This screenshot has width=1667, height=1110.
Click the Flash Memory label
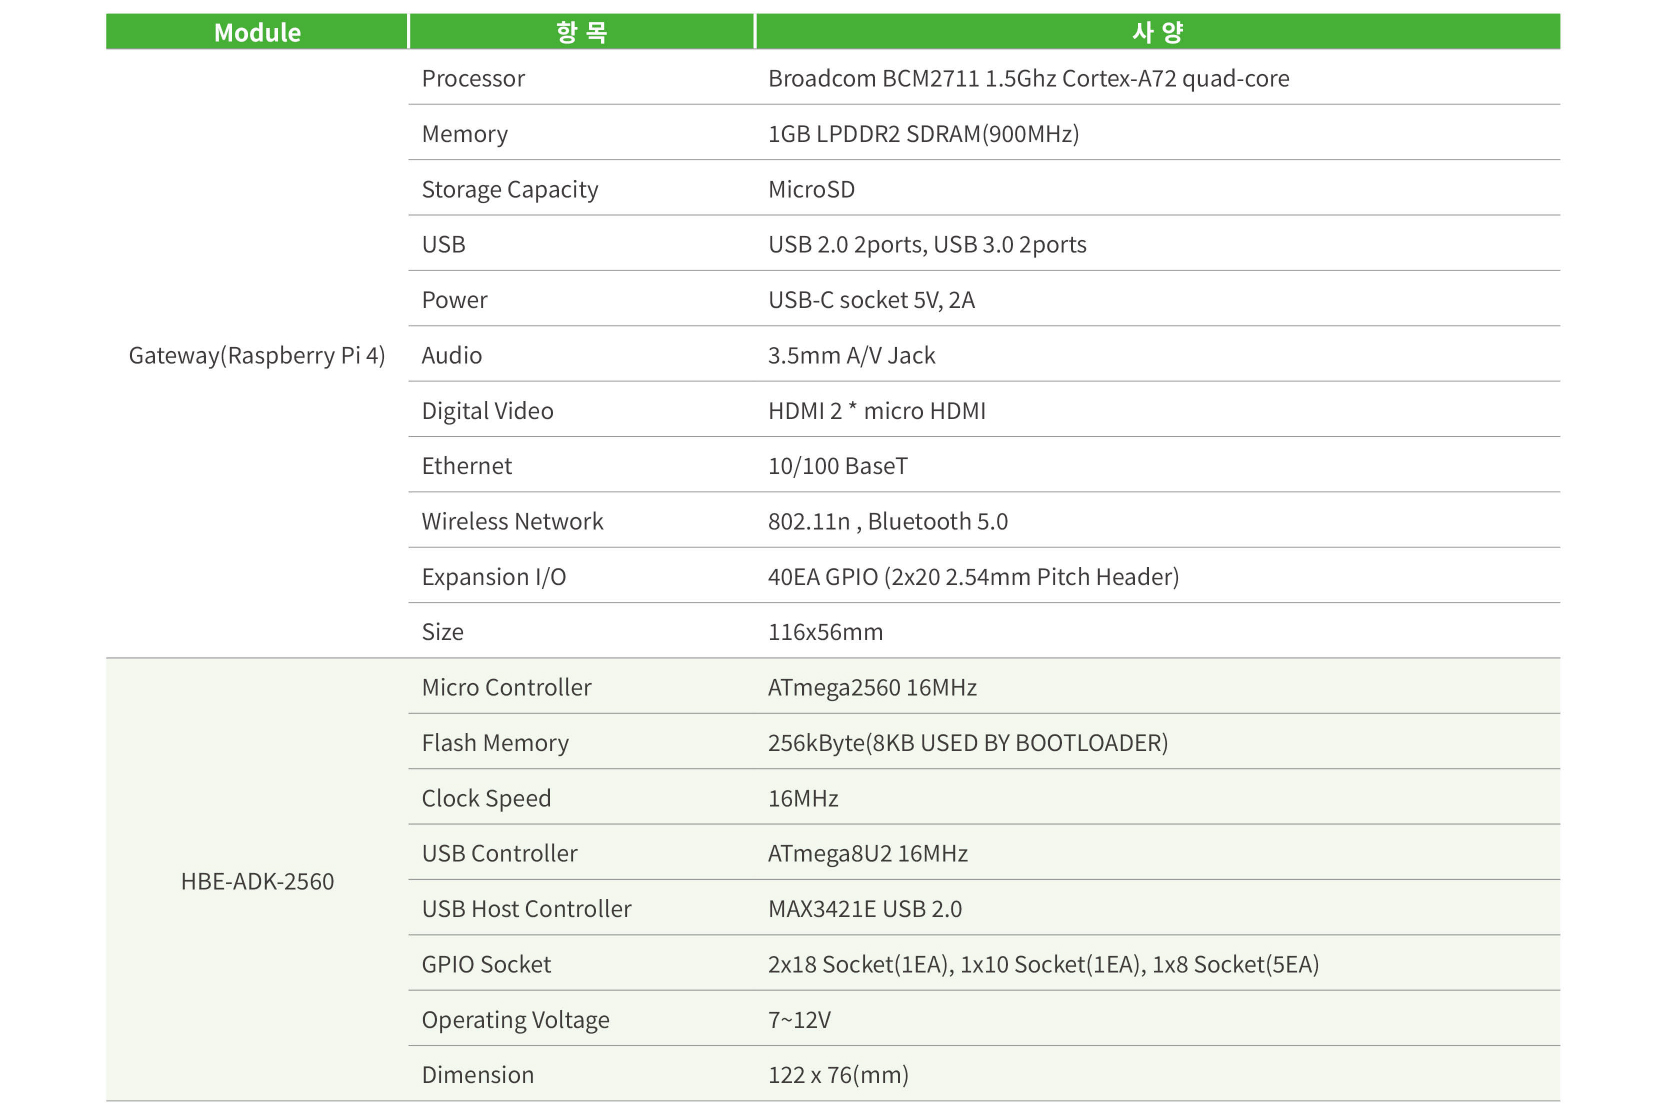pyautogui.click(x=495, y=743)
